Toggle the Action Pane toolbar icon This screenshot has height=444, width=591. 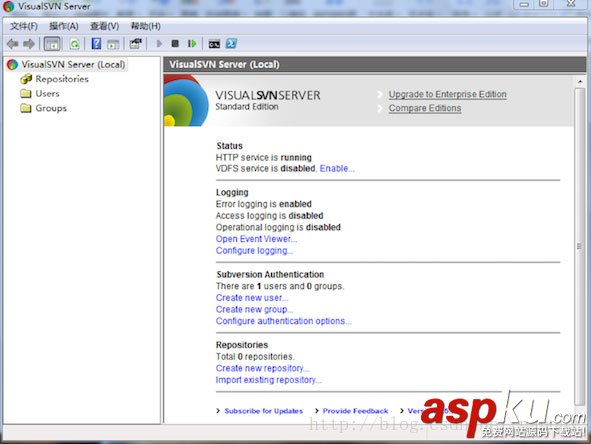pos(113,44)
